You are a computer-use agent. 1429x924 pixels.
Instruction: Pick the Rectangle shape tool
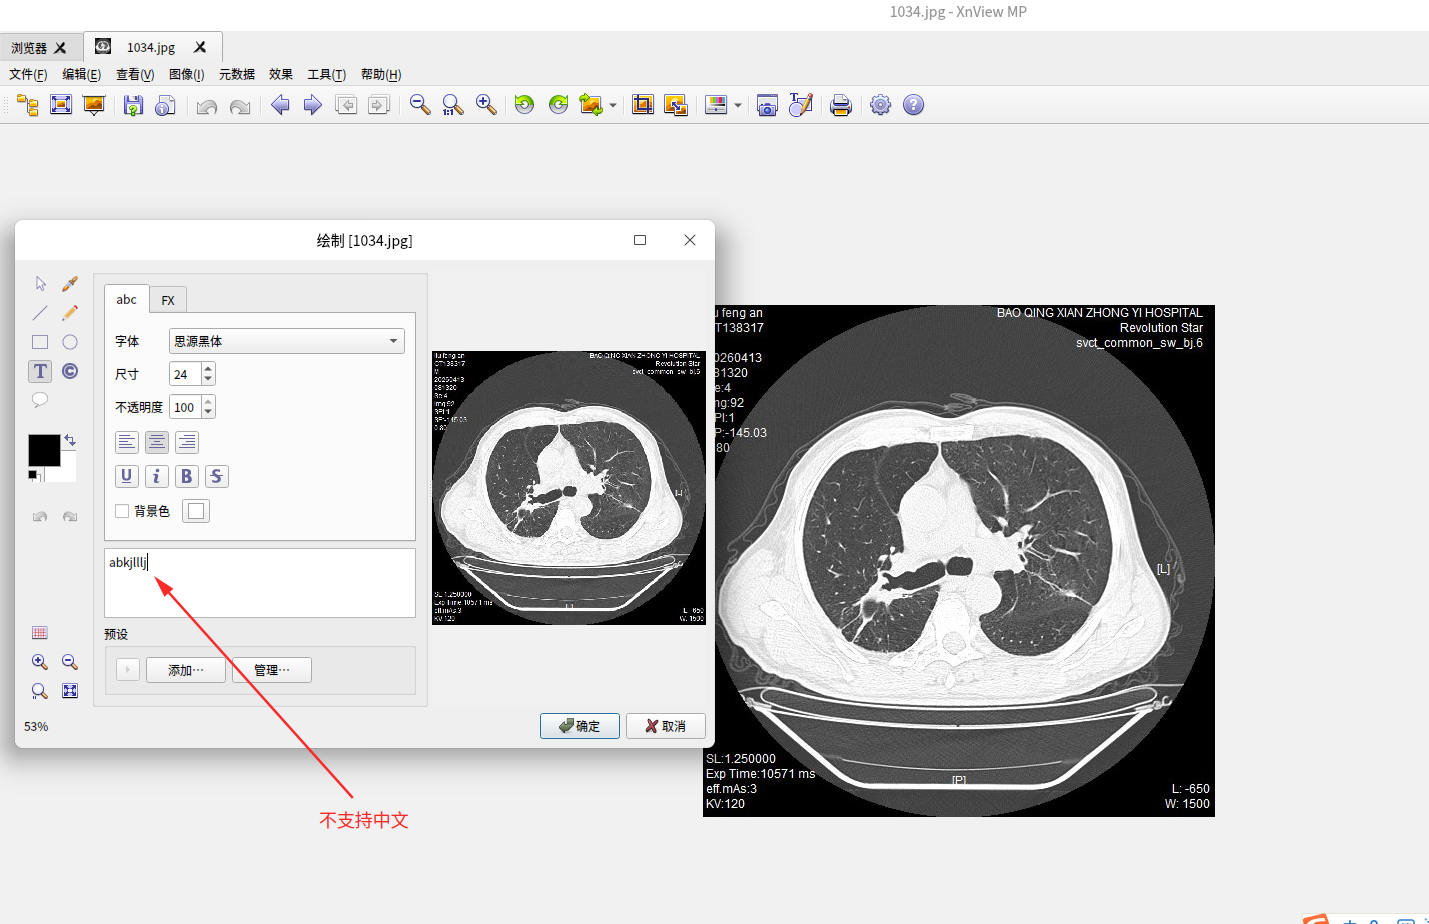pos(40,342)
